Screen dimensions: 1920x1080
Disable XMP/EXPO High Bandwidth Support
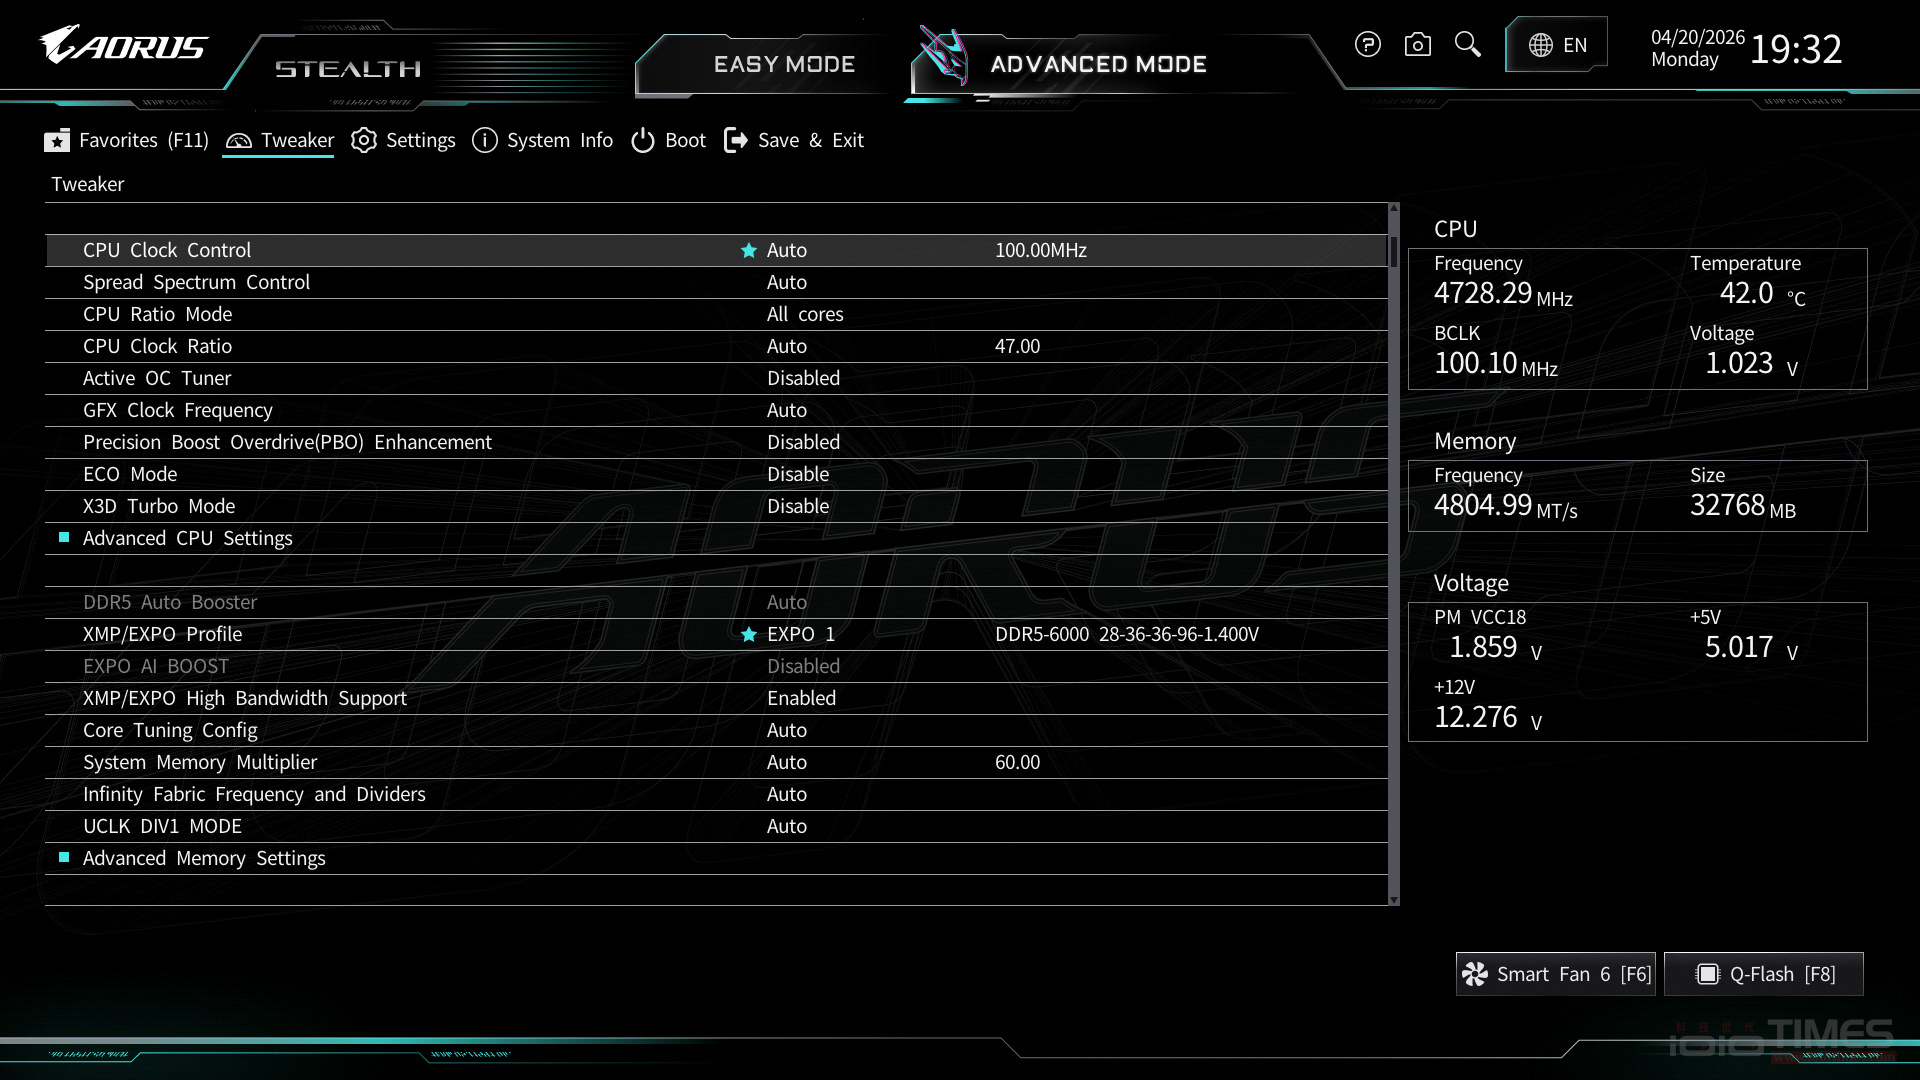(801, 698)
